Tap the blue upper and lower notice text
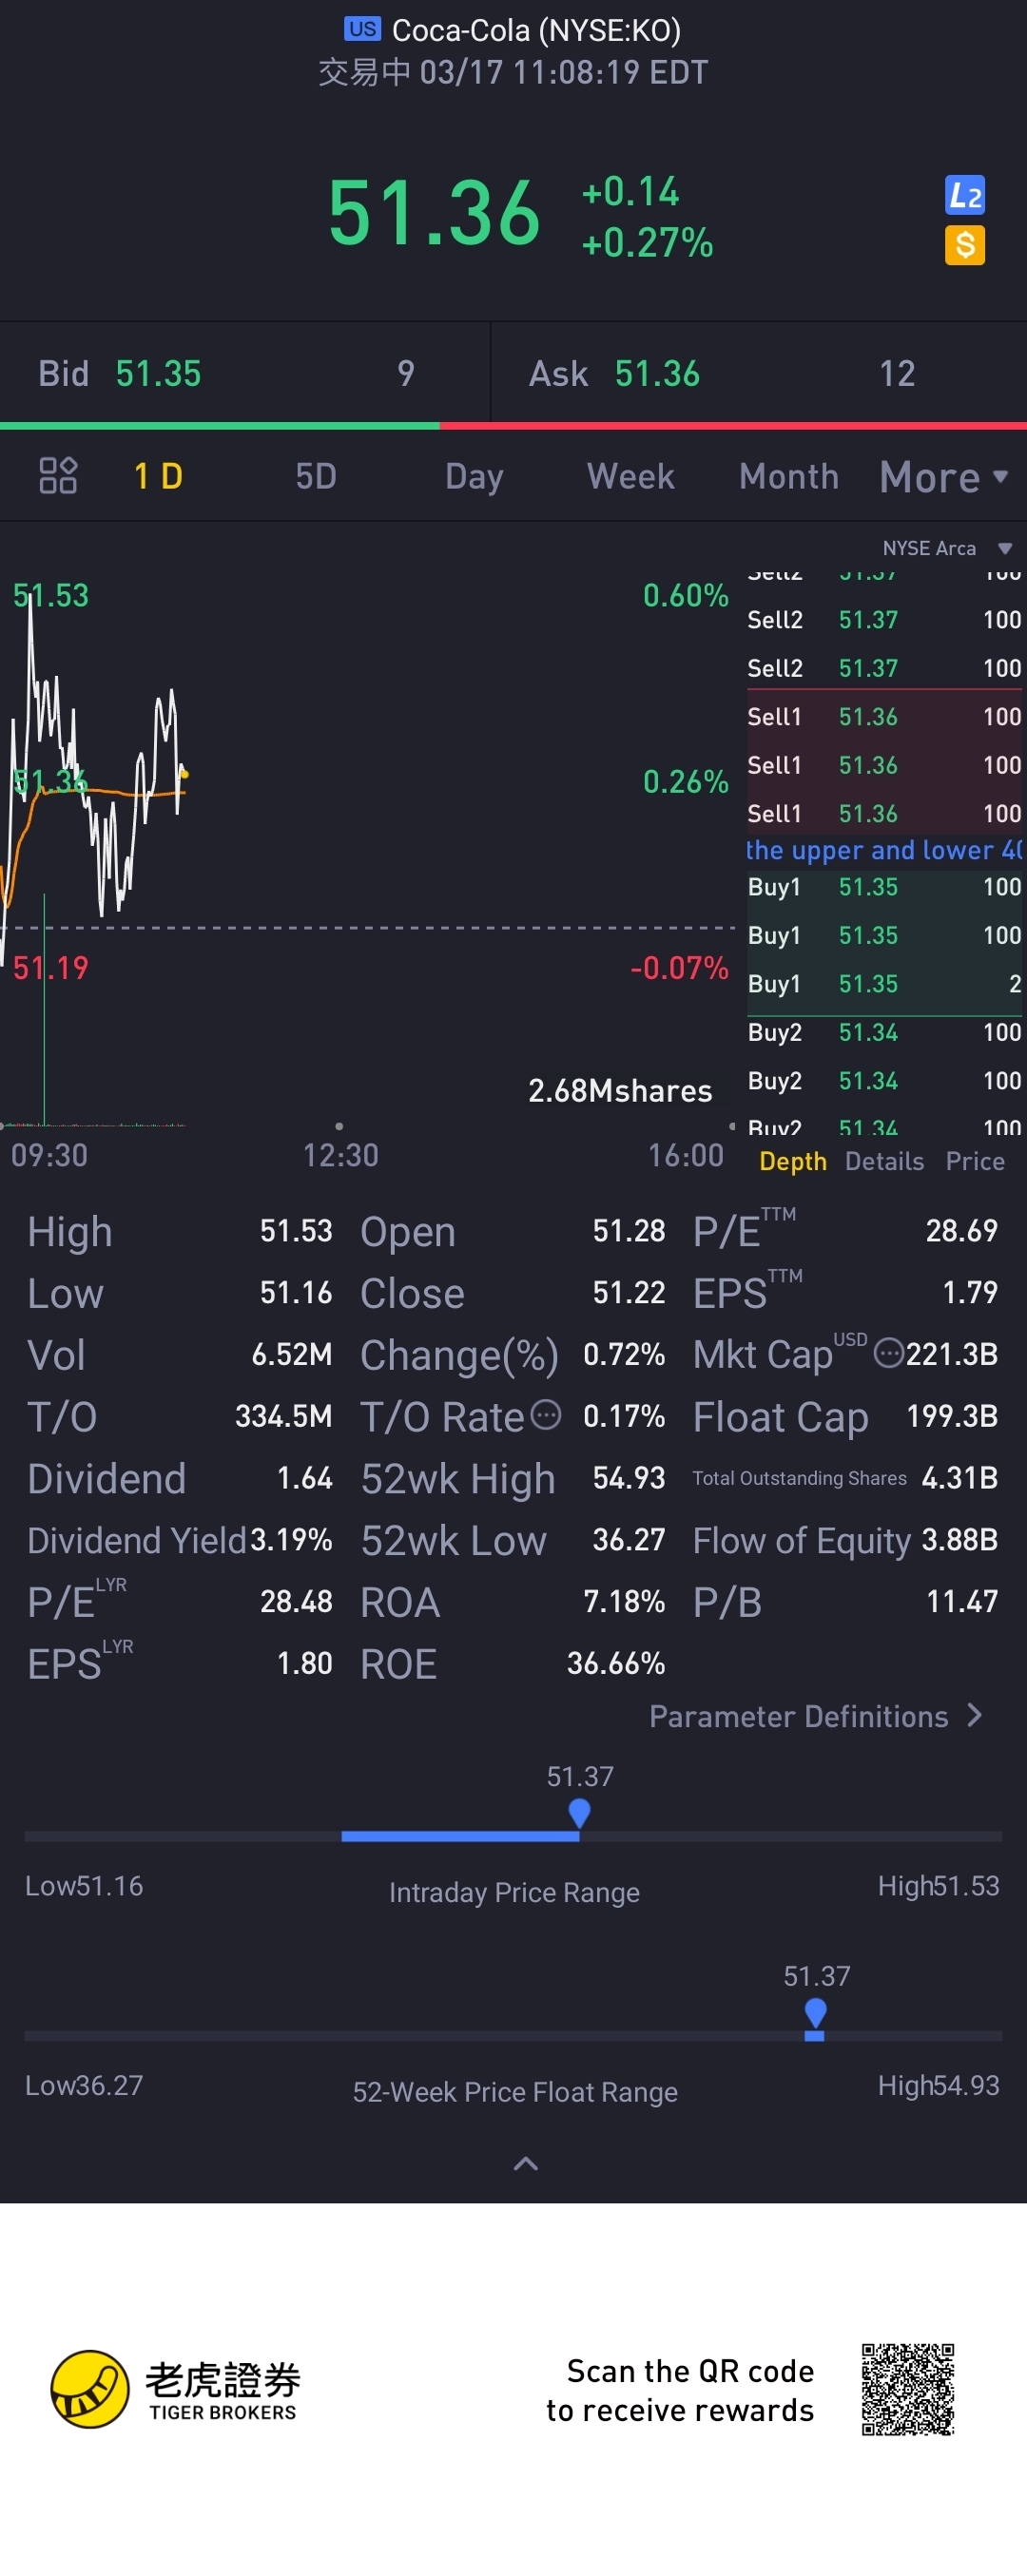This screenshot has width=1027, height=2576. point(884,850)
